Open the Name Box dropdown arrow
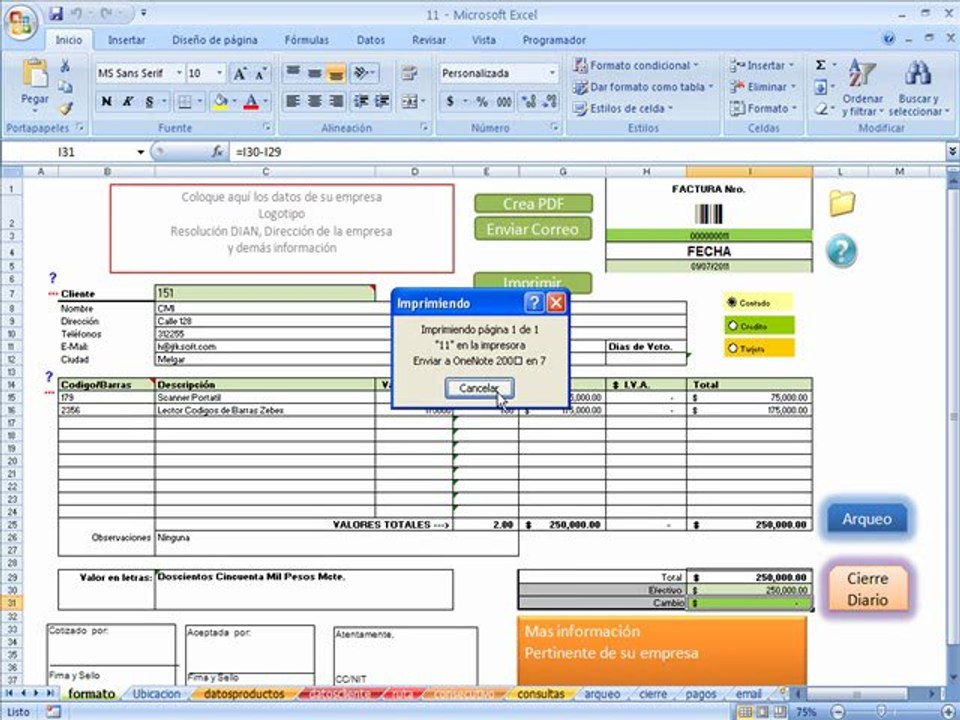 click(x=140, y=152)
